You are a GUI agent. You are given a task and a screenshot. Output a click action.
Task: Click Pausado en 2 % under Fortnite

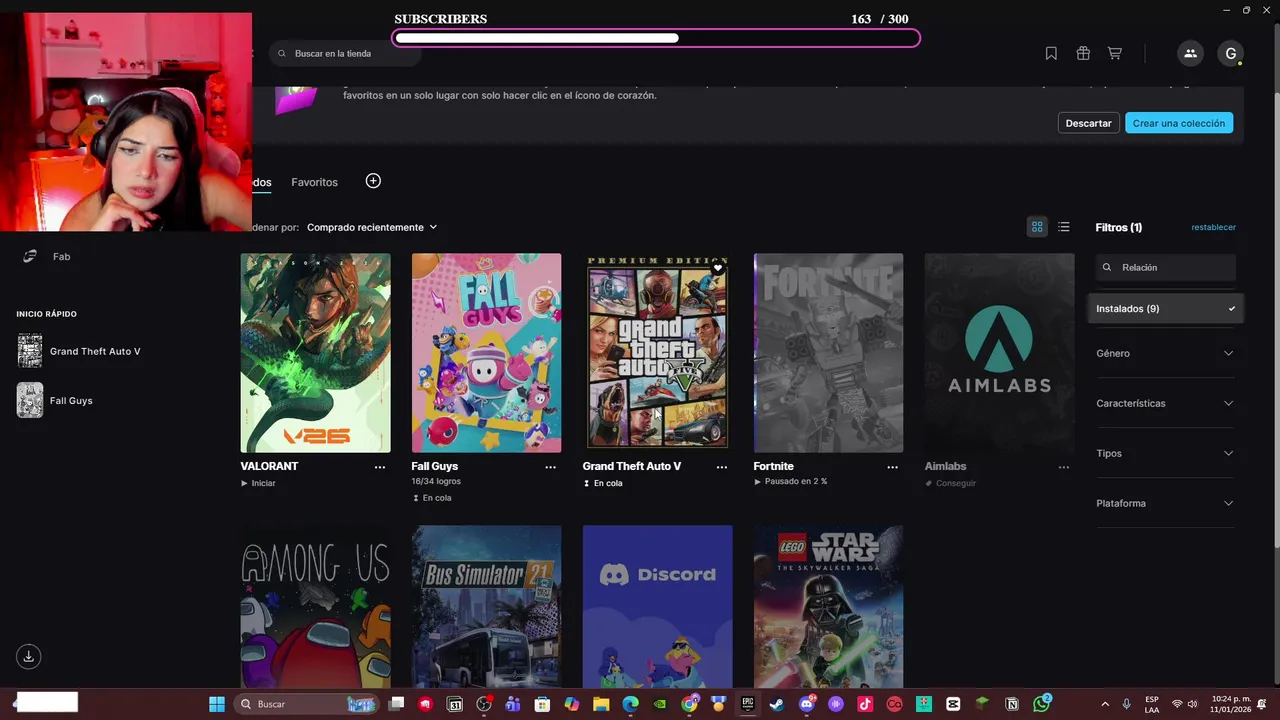click(790, 481)
